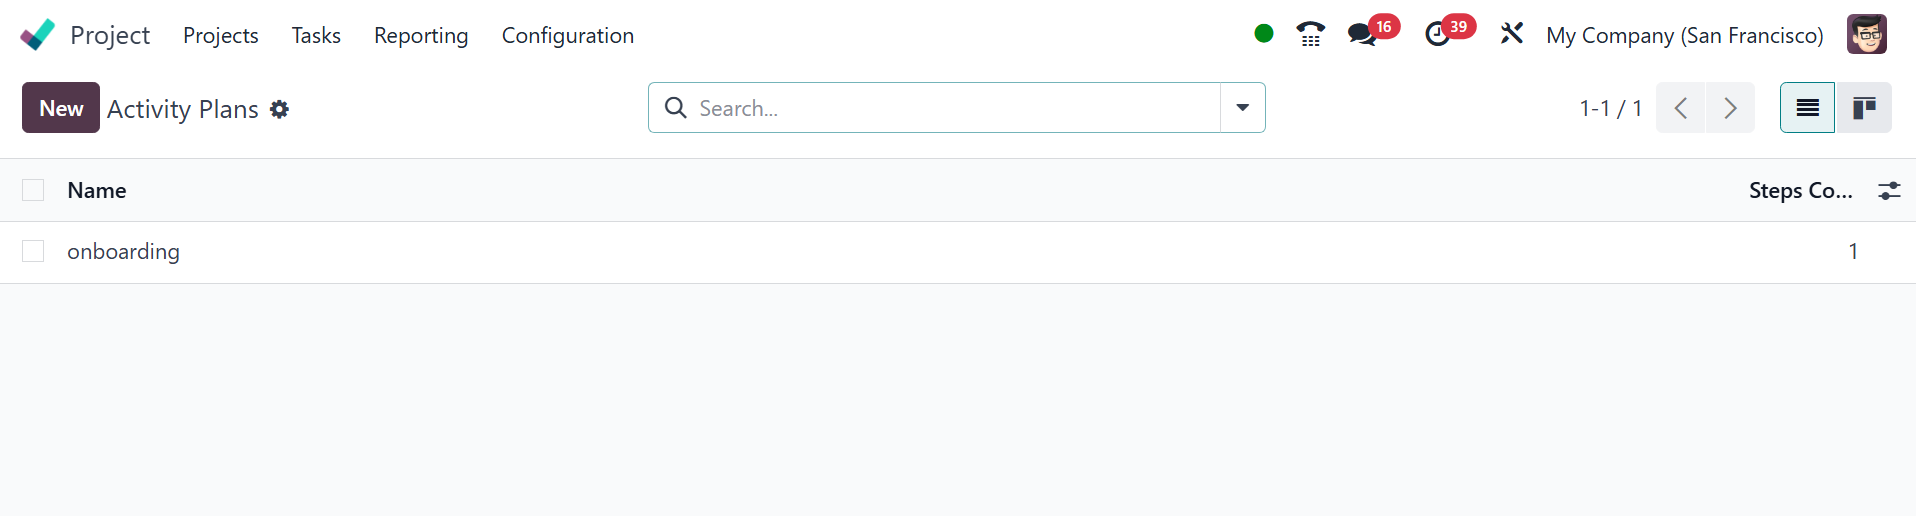Open the VoIP phone dialer icon
The height and width of the screenshot is (516, 1916).
1310,35
